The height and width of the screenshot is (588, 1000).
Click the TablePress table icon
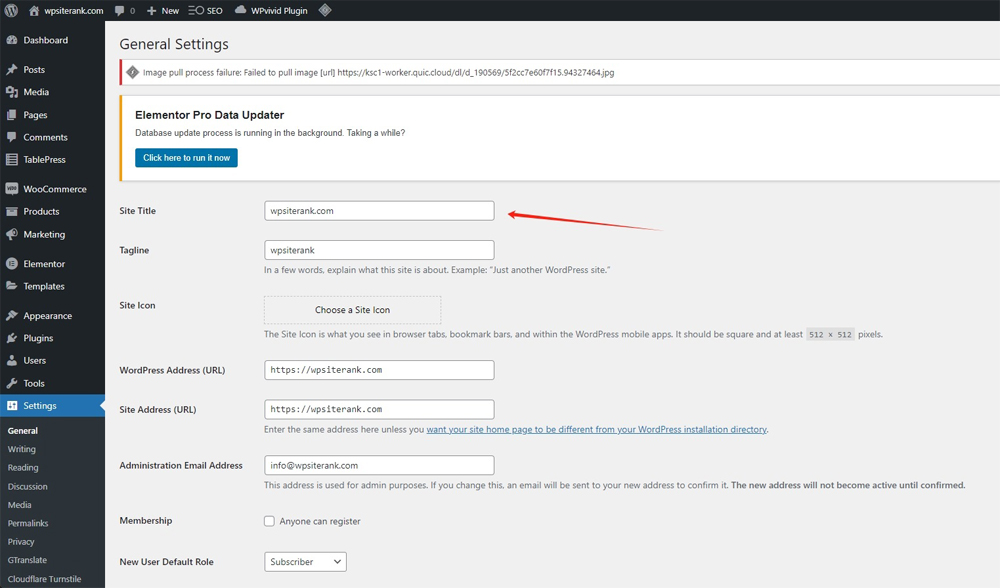[11, 159]
